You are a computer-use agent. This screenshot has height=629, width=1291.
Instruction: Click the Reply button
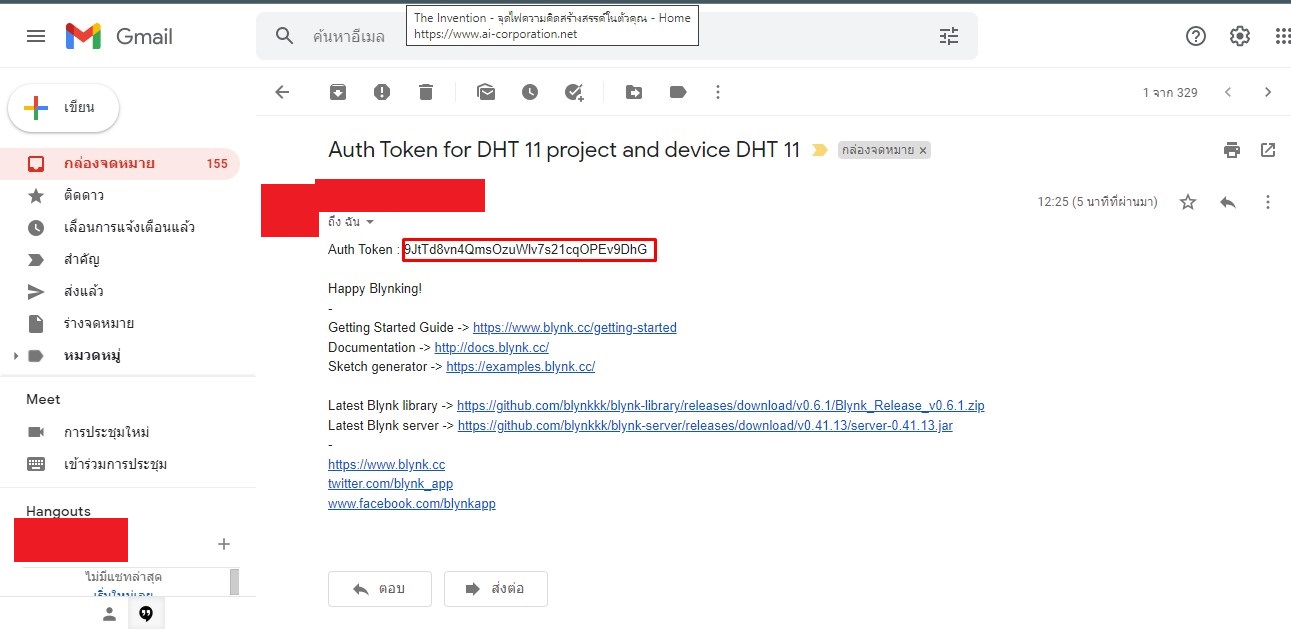click(x=380, y=589)
